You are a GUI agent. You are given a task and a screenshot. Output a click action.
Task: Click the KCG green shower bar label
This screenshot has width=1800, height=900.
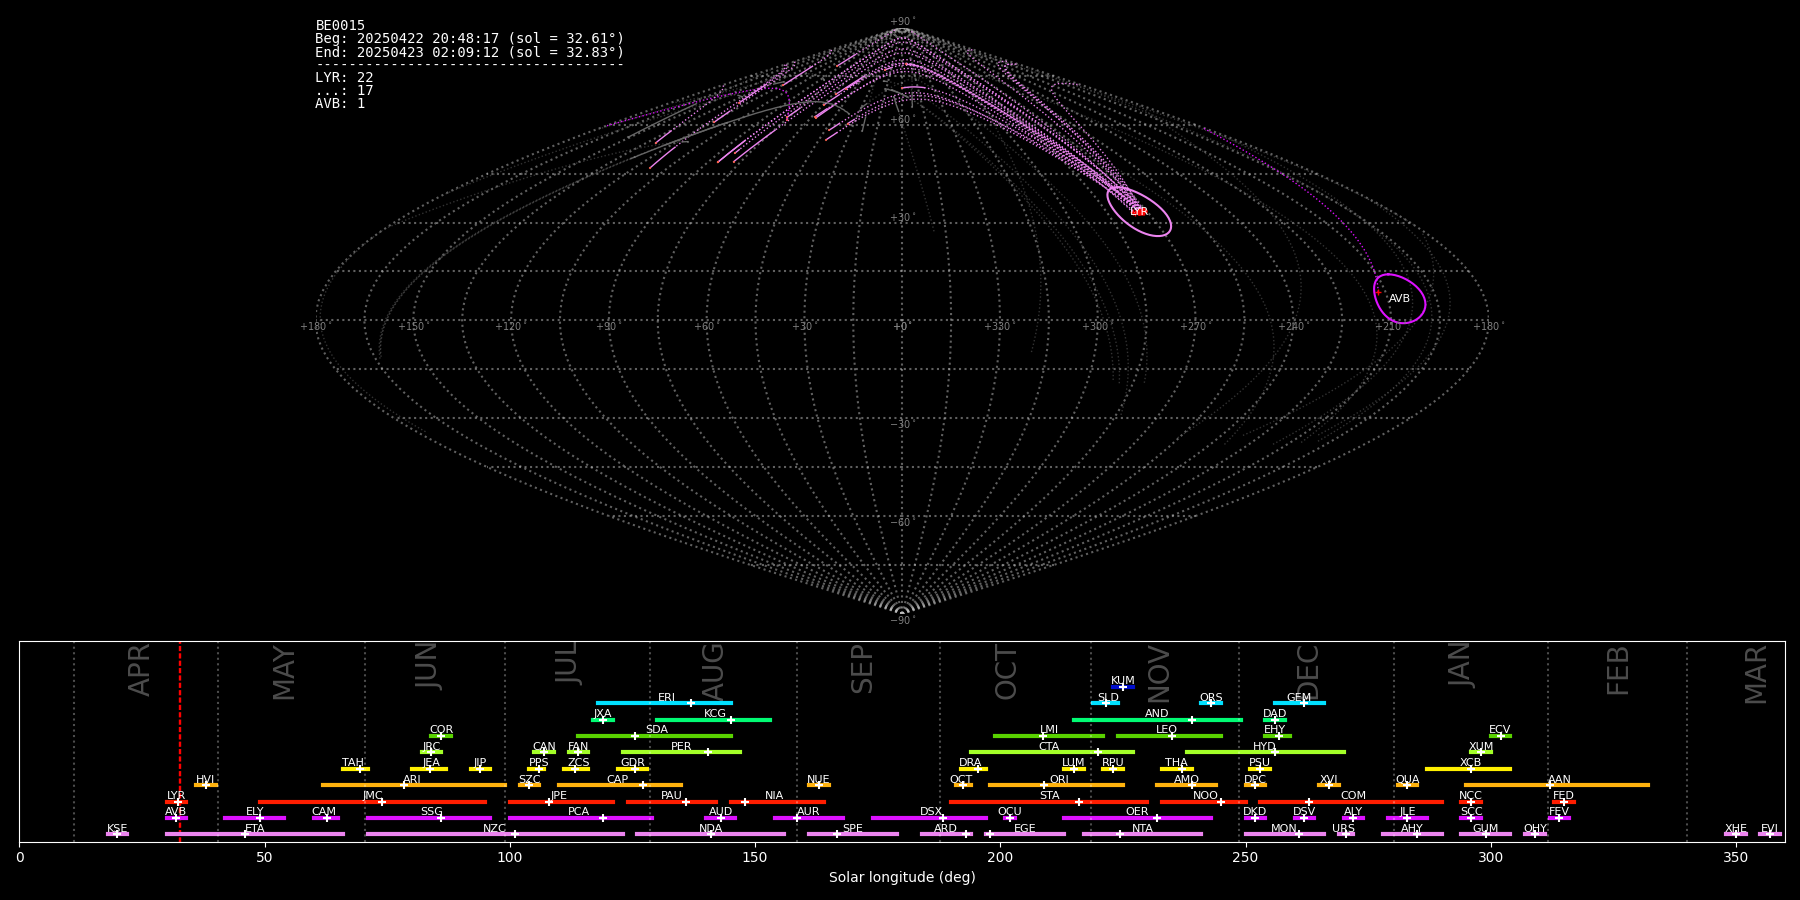pyautogui.click(x=714, y=714)
